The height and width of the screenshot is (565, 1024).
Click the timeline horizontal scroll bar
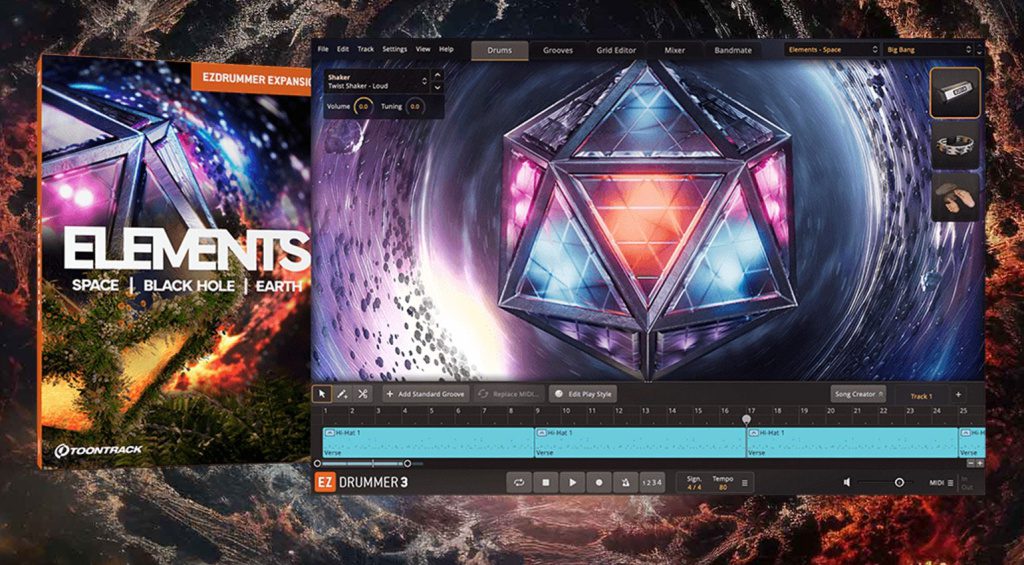pos(362,464)
